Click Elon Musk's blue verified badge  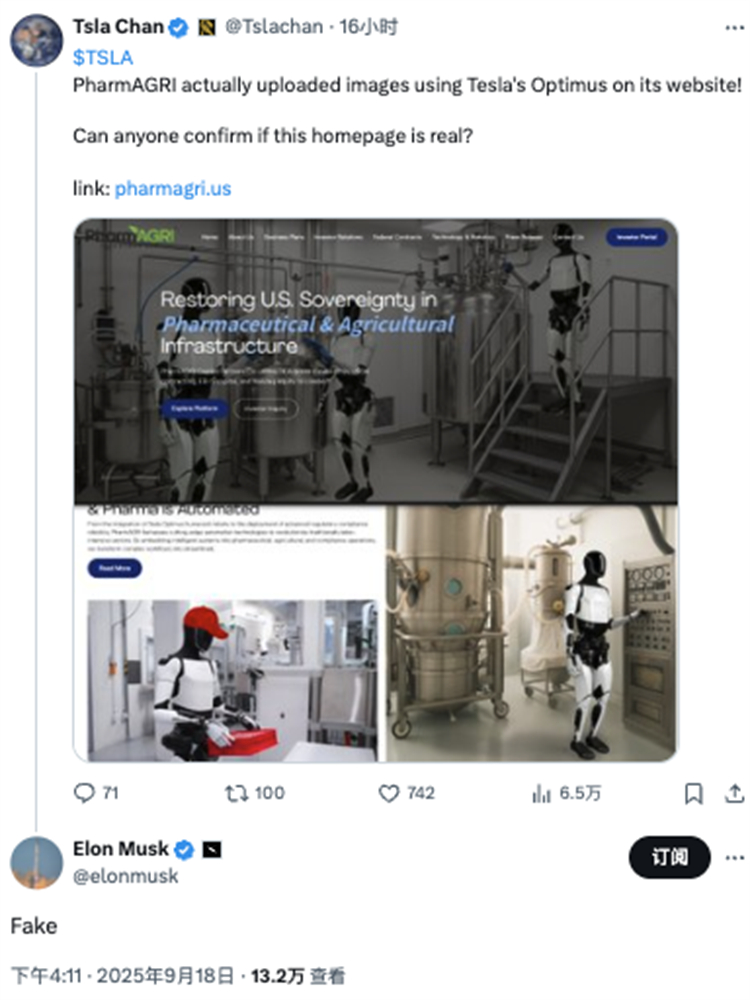tap(184, 850)
